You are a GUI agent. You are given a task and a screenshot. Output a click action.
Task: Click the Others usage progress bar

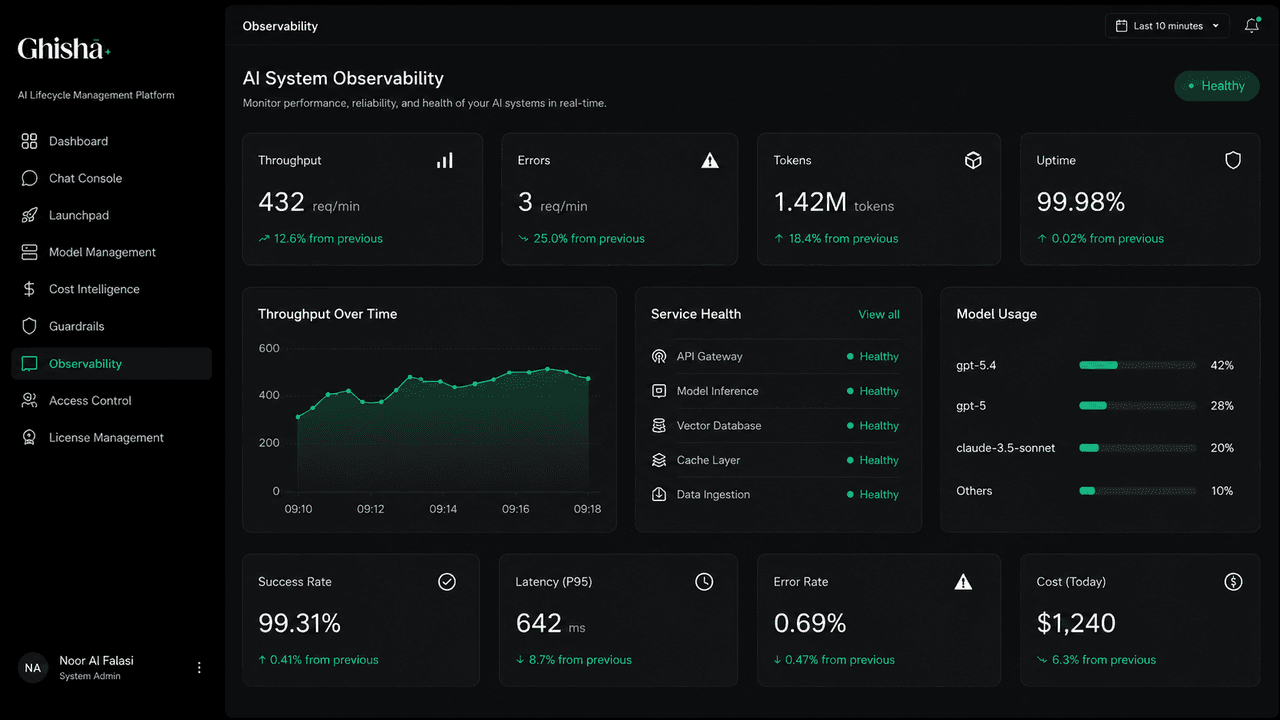[x=1137, y=491]
